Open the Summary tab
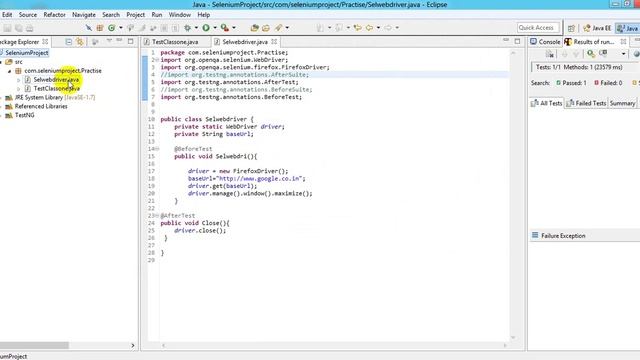This screenshot has width=640, height=360. (622, 103)
